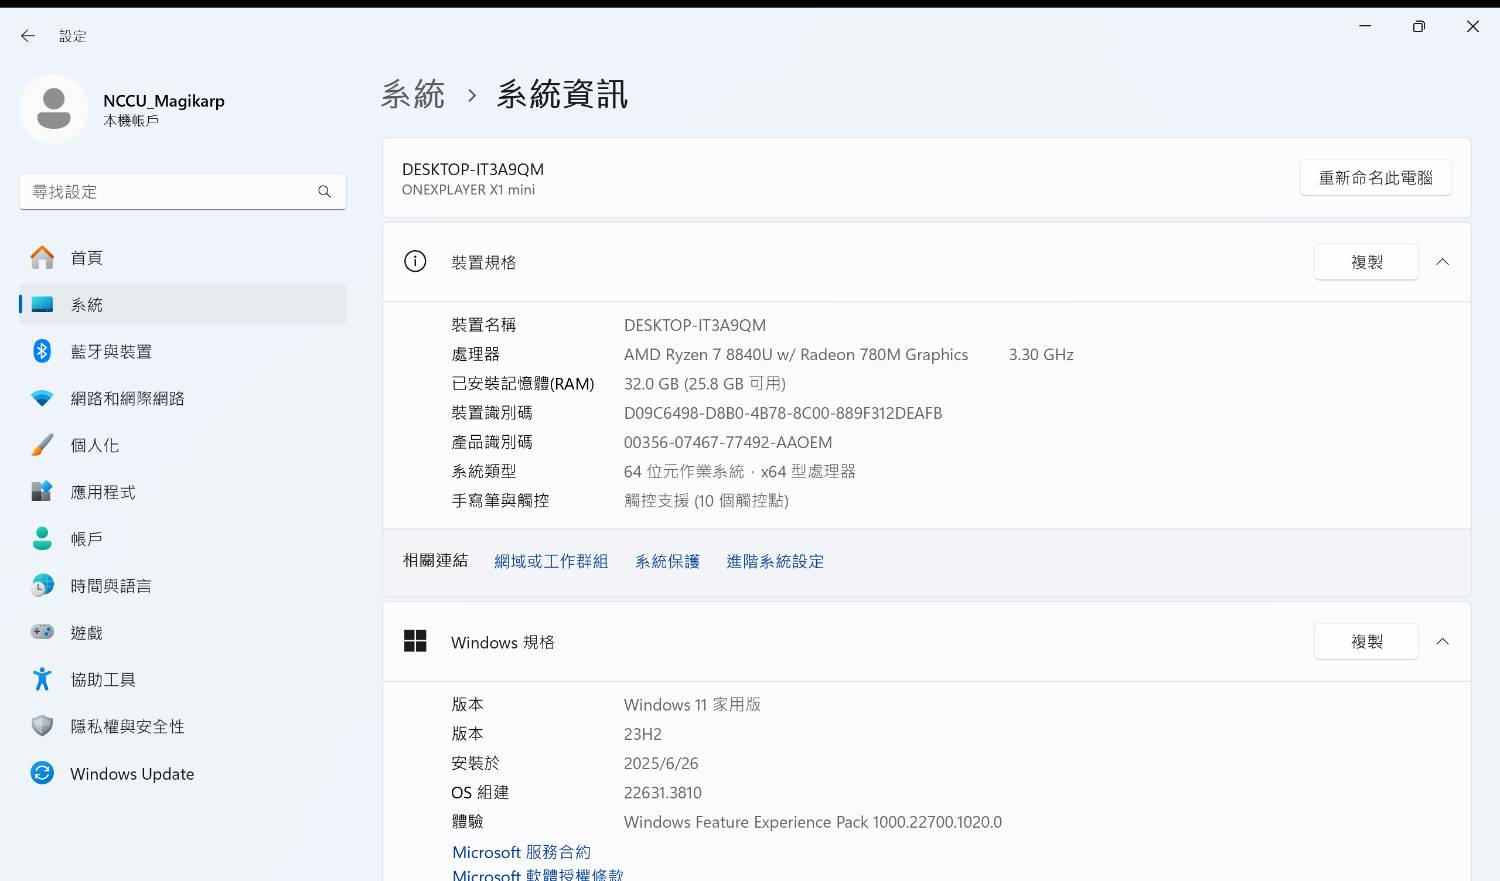Screen dimensions: 1500x881
Task: Select 藍牙與裝置 in the sidebar
Action: point(183,351)
